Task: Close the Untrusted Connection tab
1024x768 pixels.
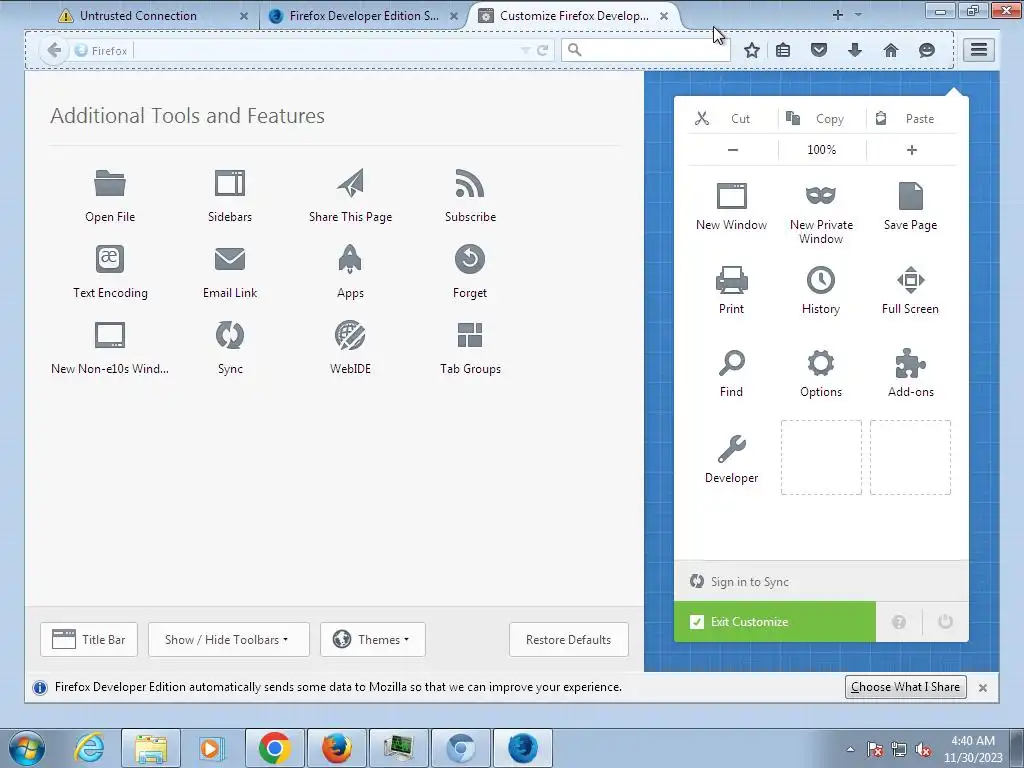Action: [244, 16]
